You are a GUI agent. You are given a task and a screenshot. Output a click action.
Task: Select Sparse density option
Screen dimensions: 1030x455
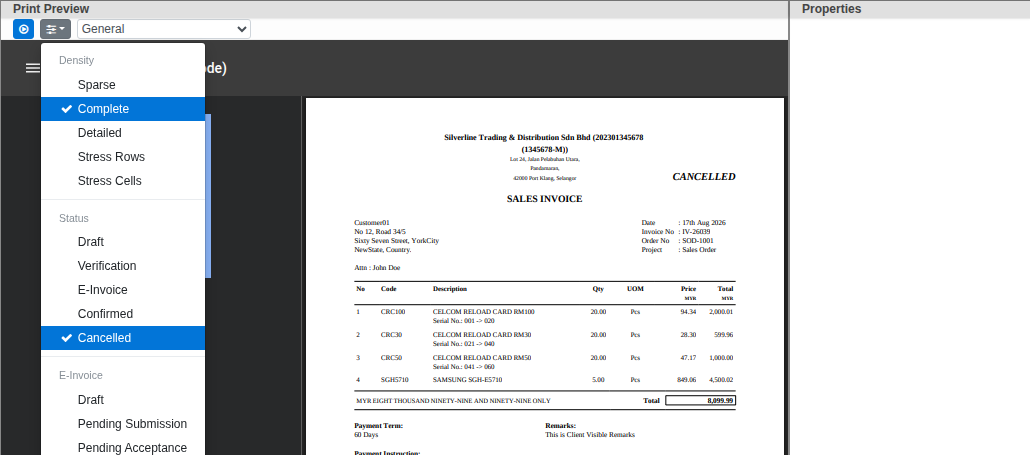pyautogui.click(x=123, y=85)
